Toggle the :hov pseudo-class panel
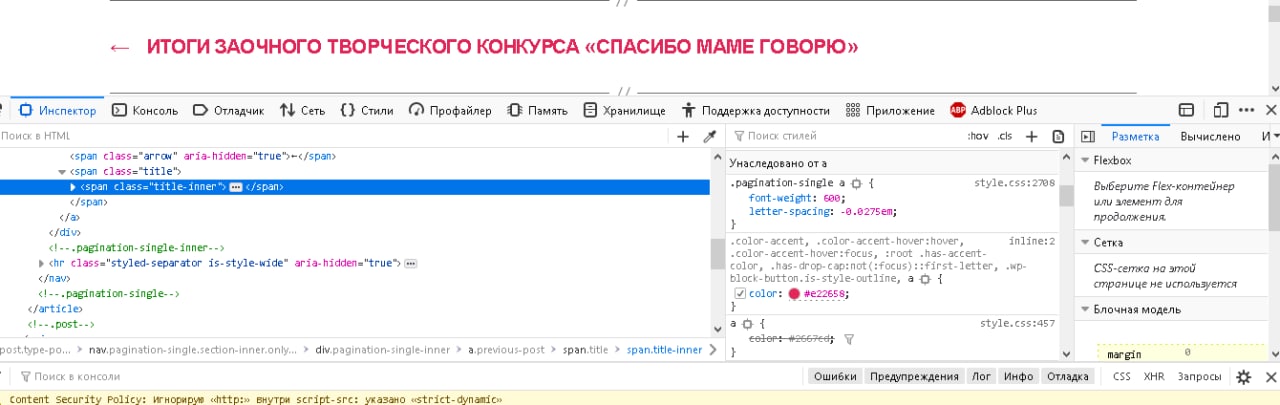 [x=978, y=136]
